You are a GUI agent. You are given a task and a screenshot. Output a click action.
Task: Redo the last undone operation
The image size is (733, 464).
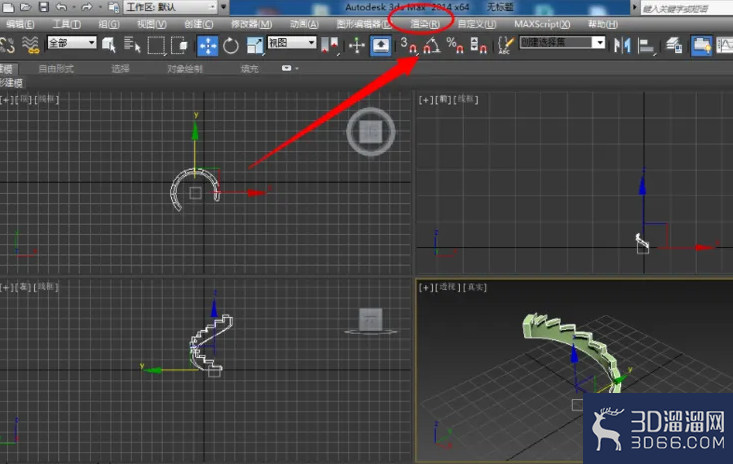pos(86,7)
